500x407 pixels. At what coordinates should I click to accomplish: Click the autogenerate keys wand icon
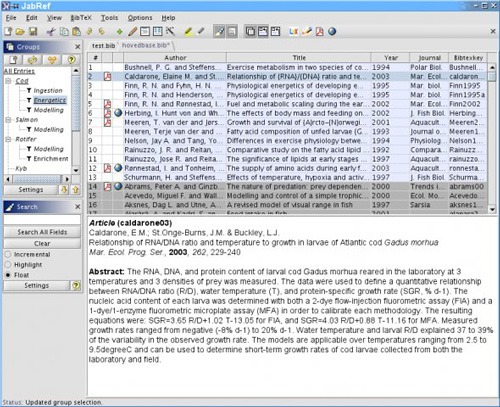(170, 32)
